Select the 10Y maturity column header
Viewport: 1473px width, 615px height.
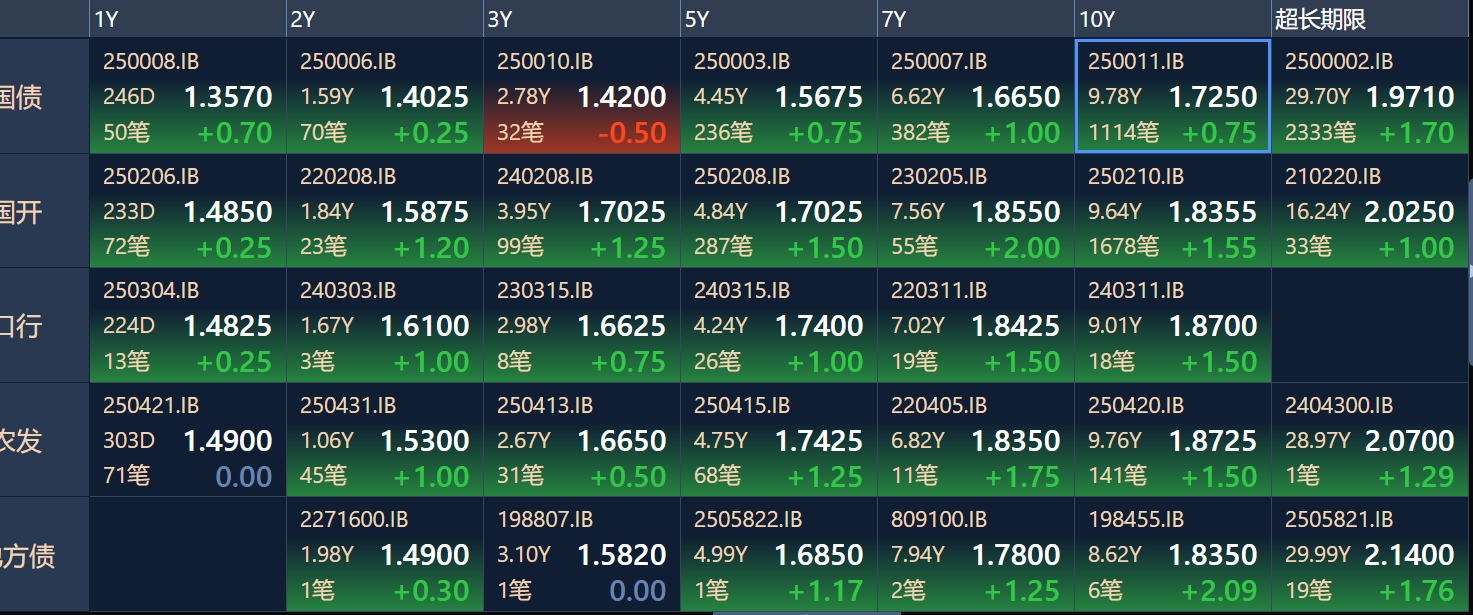(1173, 18)
